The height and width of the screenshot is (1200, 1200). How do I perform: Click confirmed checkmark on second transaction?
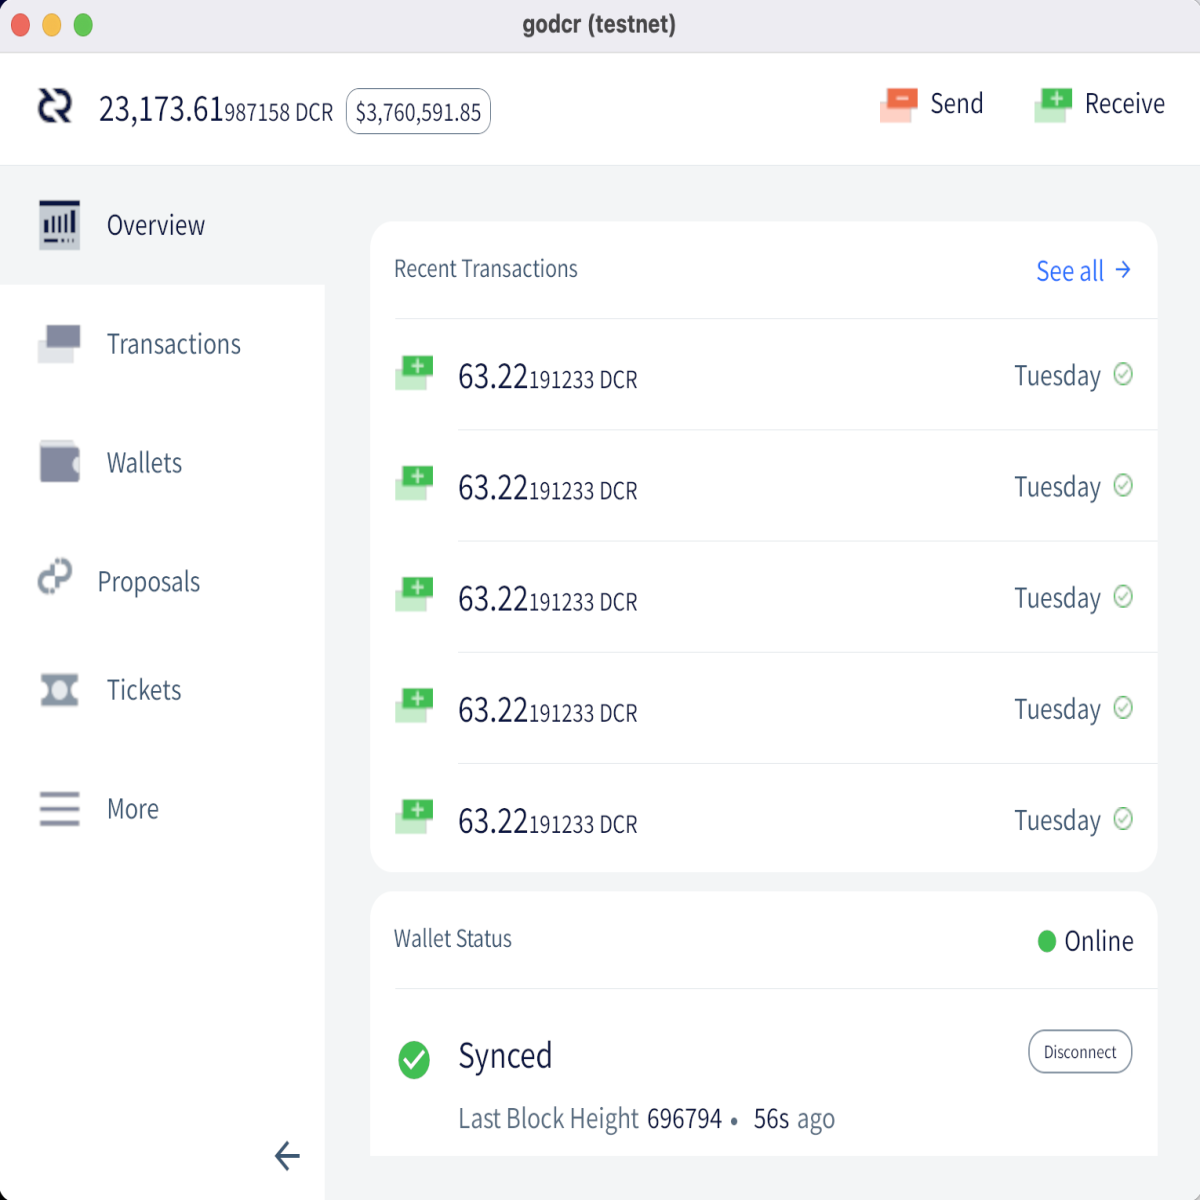1123,485
